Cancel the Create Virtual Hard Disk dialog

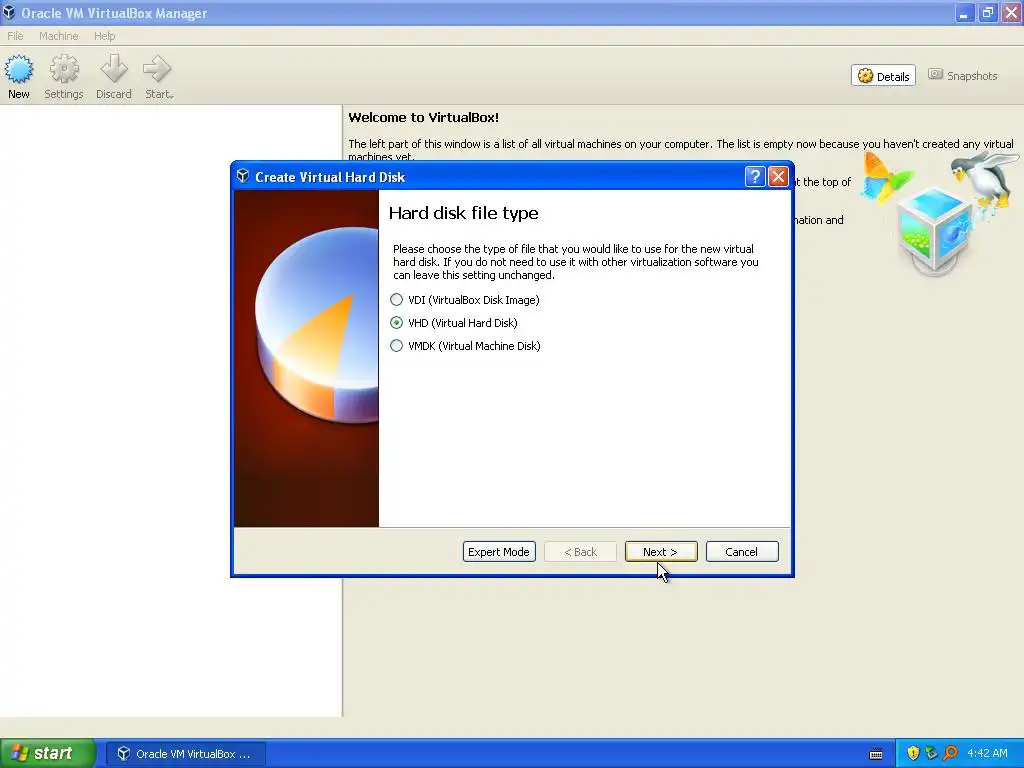click(742, 552)
